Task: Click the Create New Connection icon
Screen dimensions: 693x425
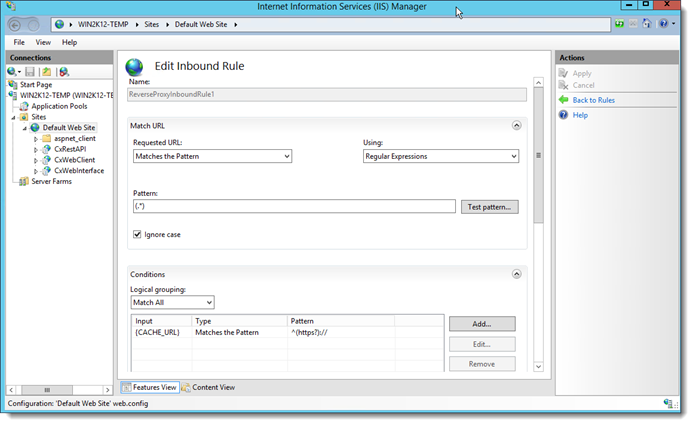Action: tap(13, 72)
